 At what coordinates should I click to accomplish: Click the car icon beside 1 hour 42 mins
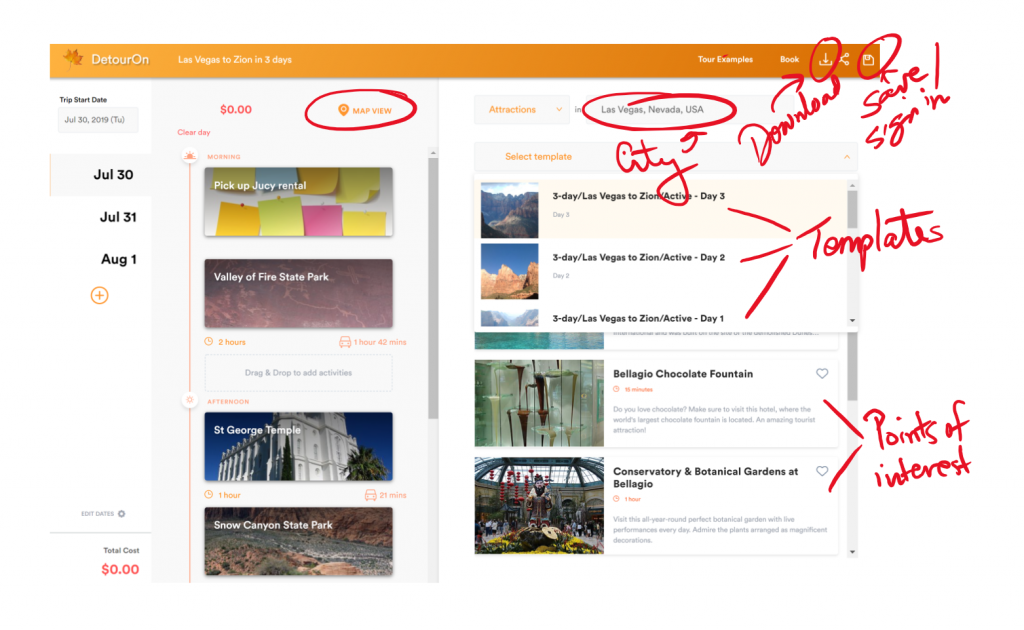click(345, 341)
